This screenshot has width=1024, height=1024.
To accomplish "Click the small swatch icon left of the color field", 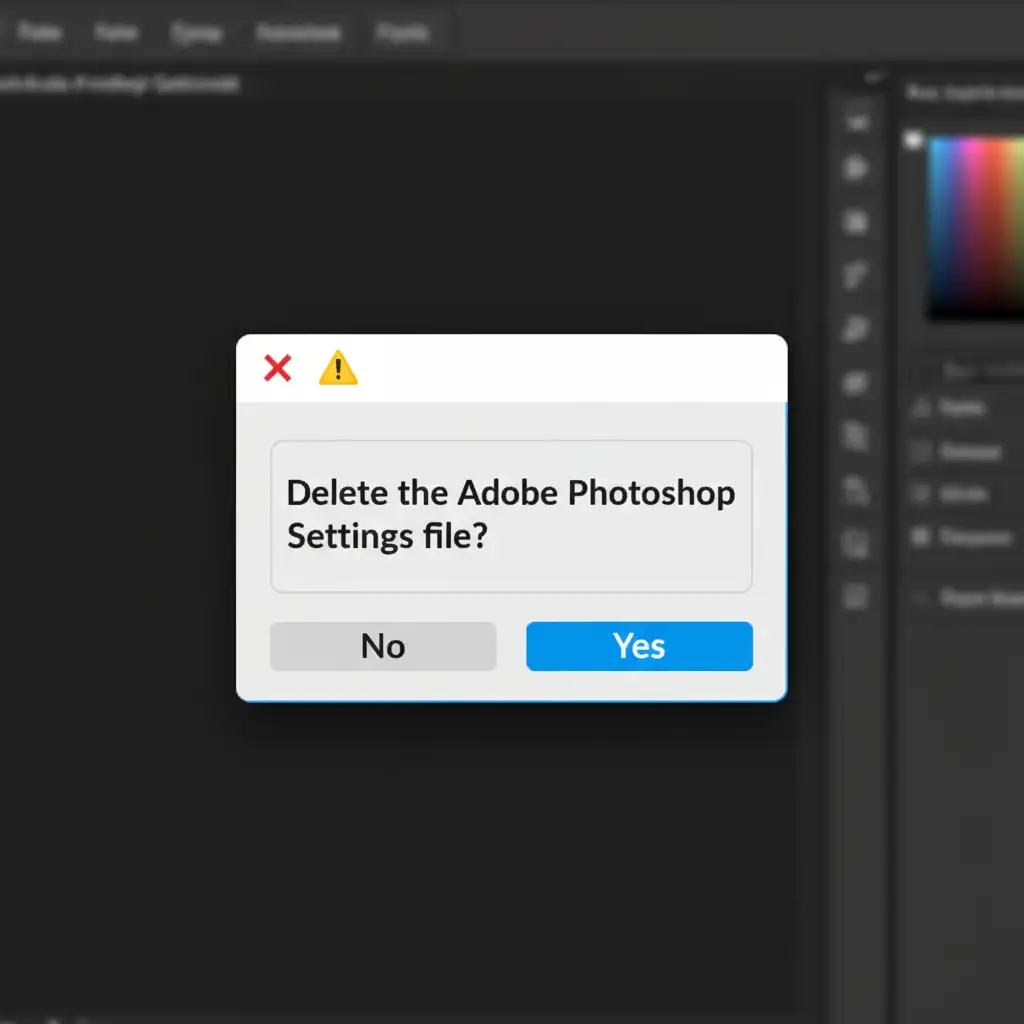I will [913, 141].
